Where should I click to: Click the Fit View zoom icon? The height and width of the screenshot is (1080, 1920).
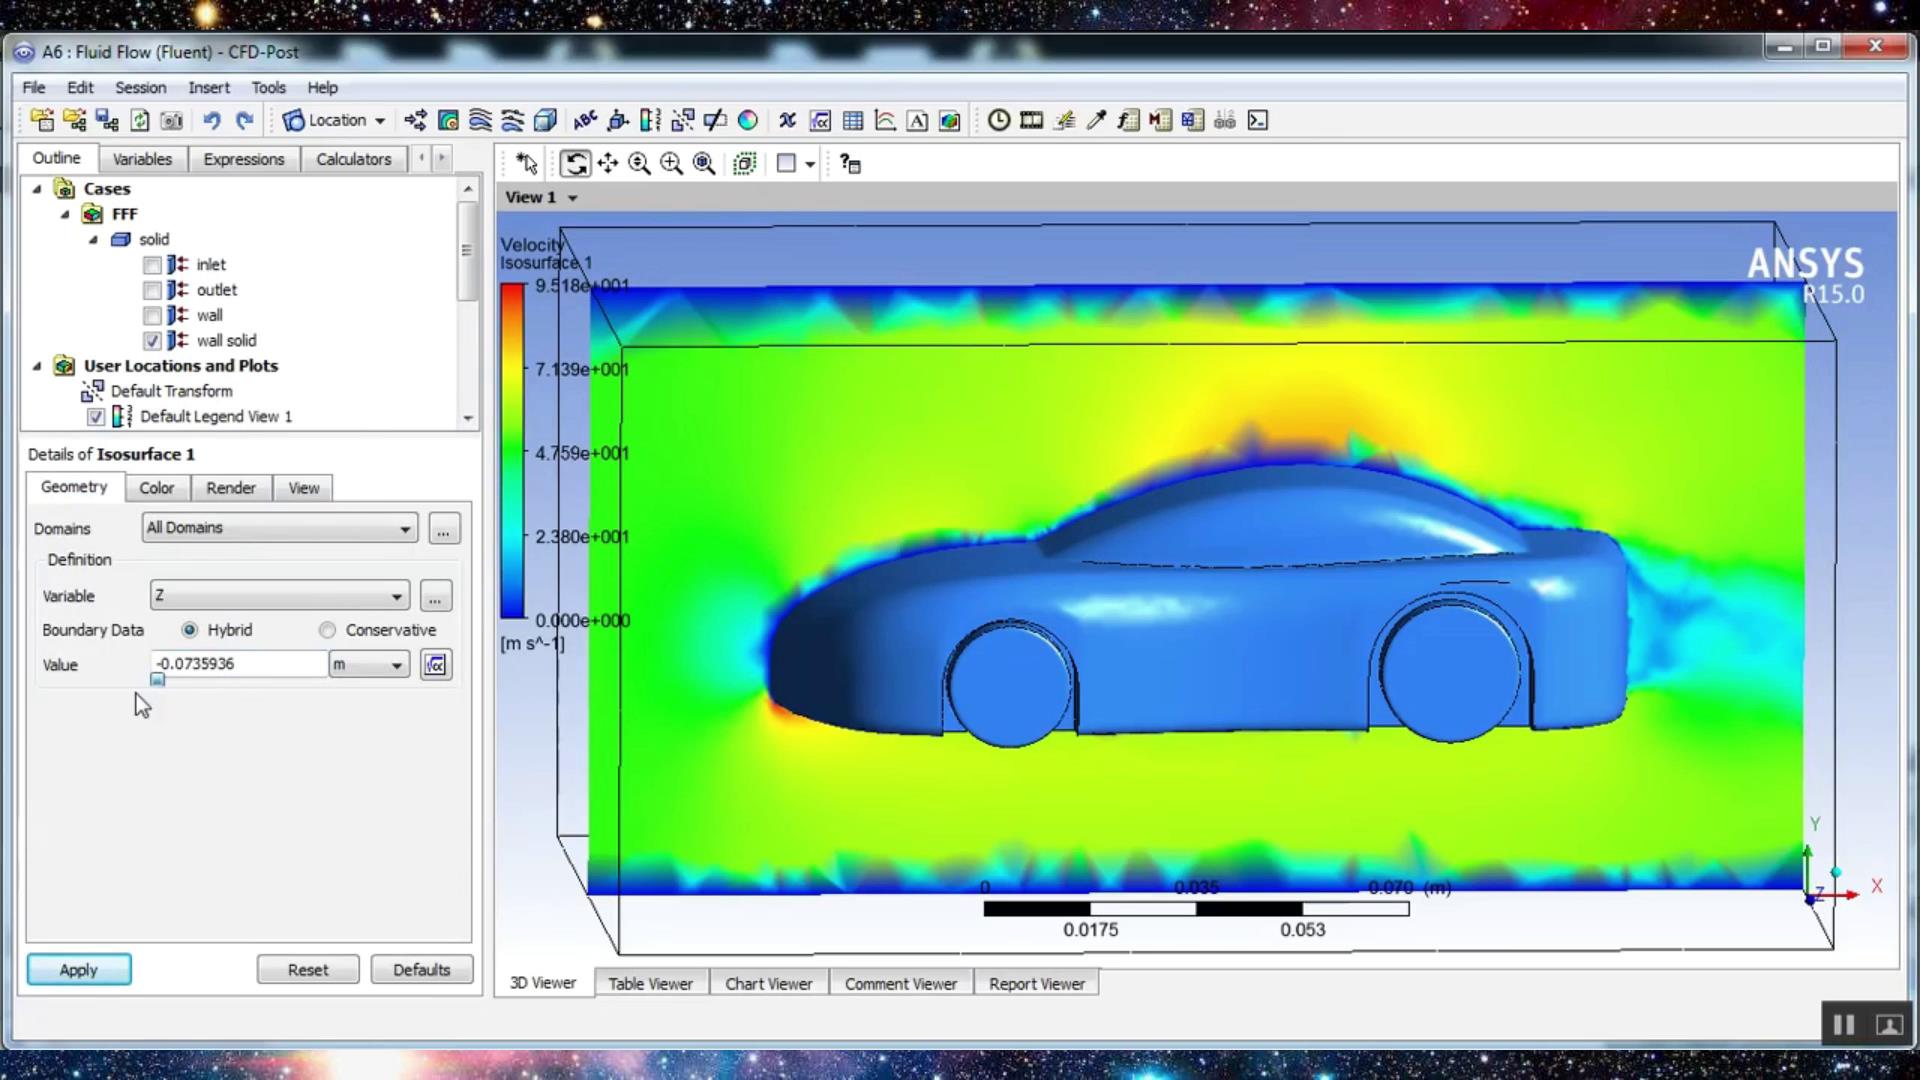click(704, 164)
